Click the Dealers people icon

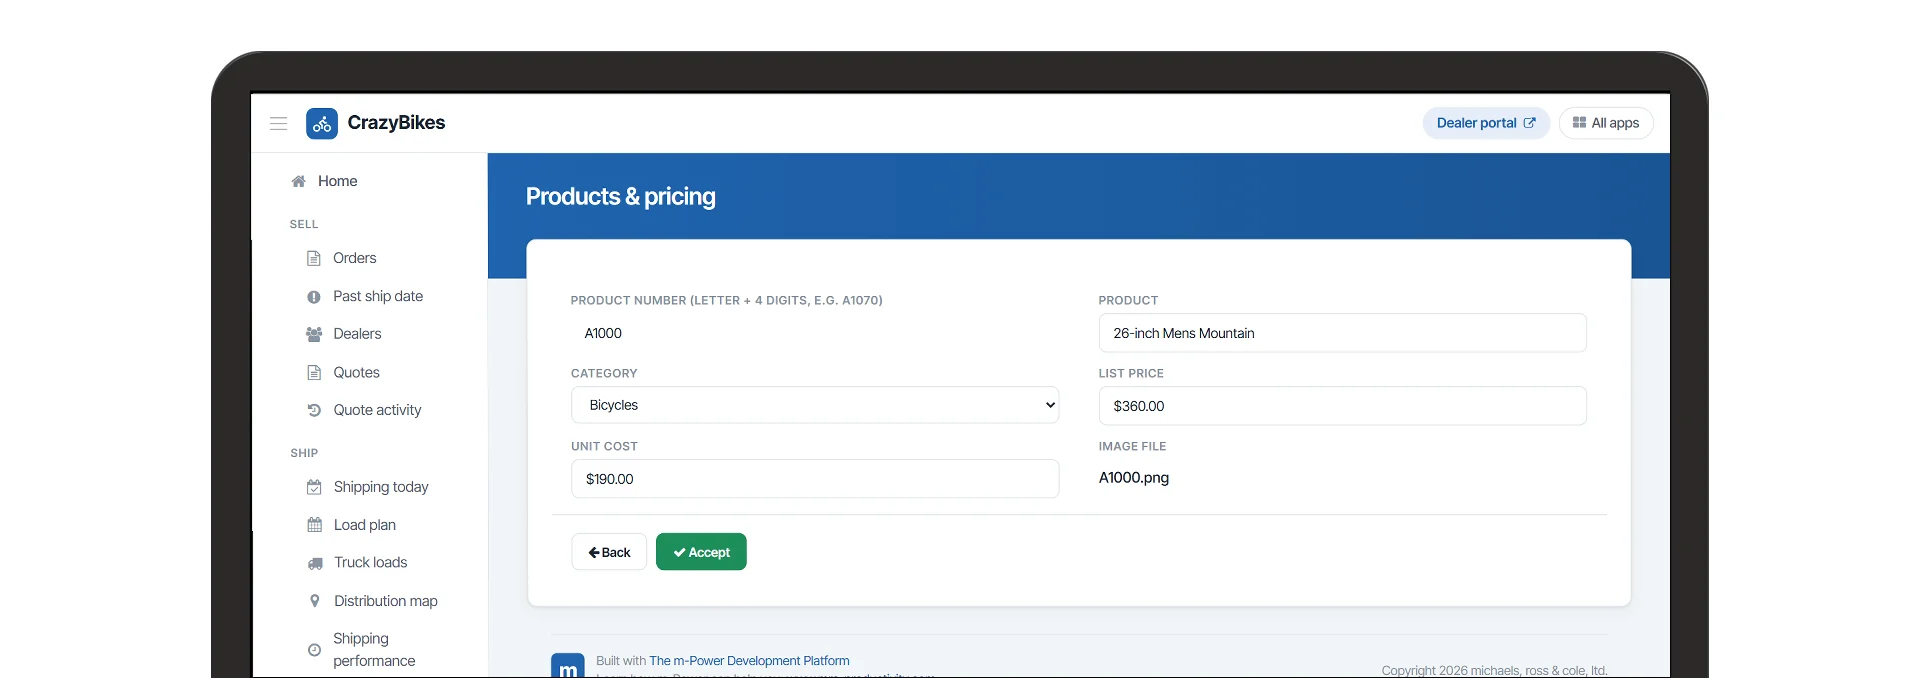tap(314, 334)
